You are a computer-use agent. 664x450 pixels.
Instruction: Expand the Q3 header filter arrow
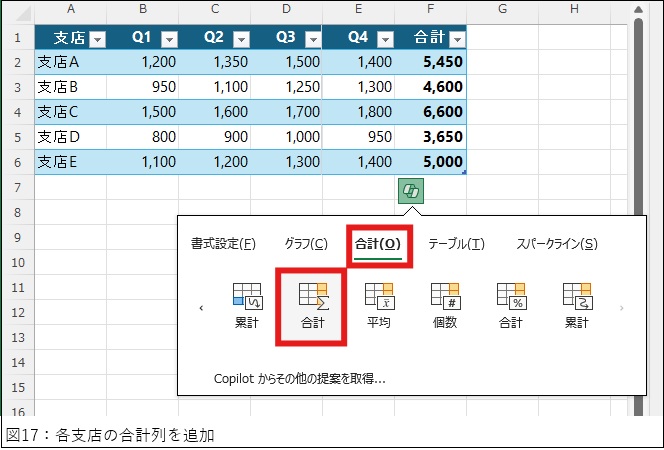(x=312, y=39)
